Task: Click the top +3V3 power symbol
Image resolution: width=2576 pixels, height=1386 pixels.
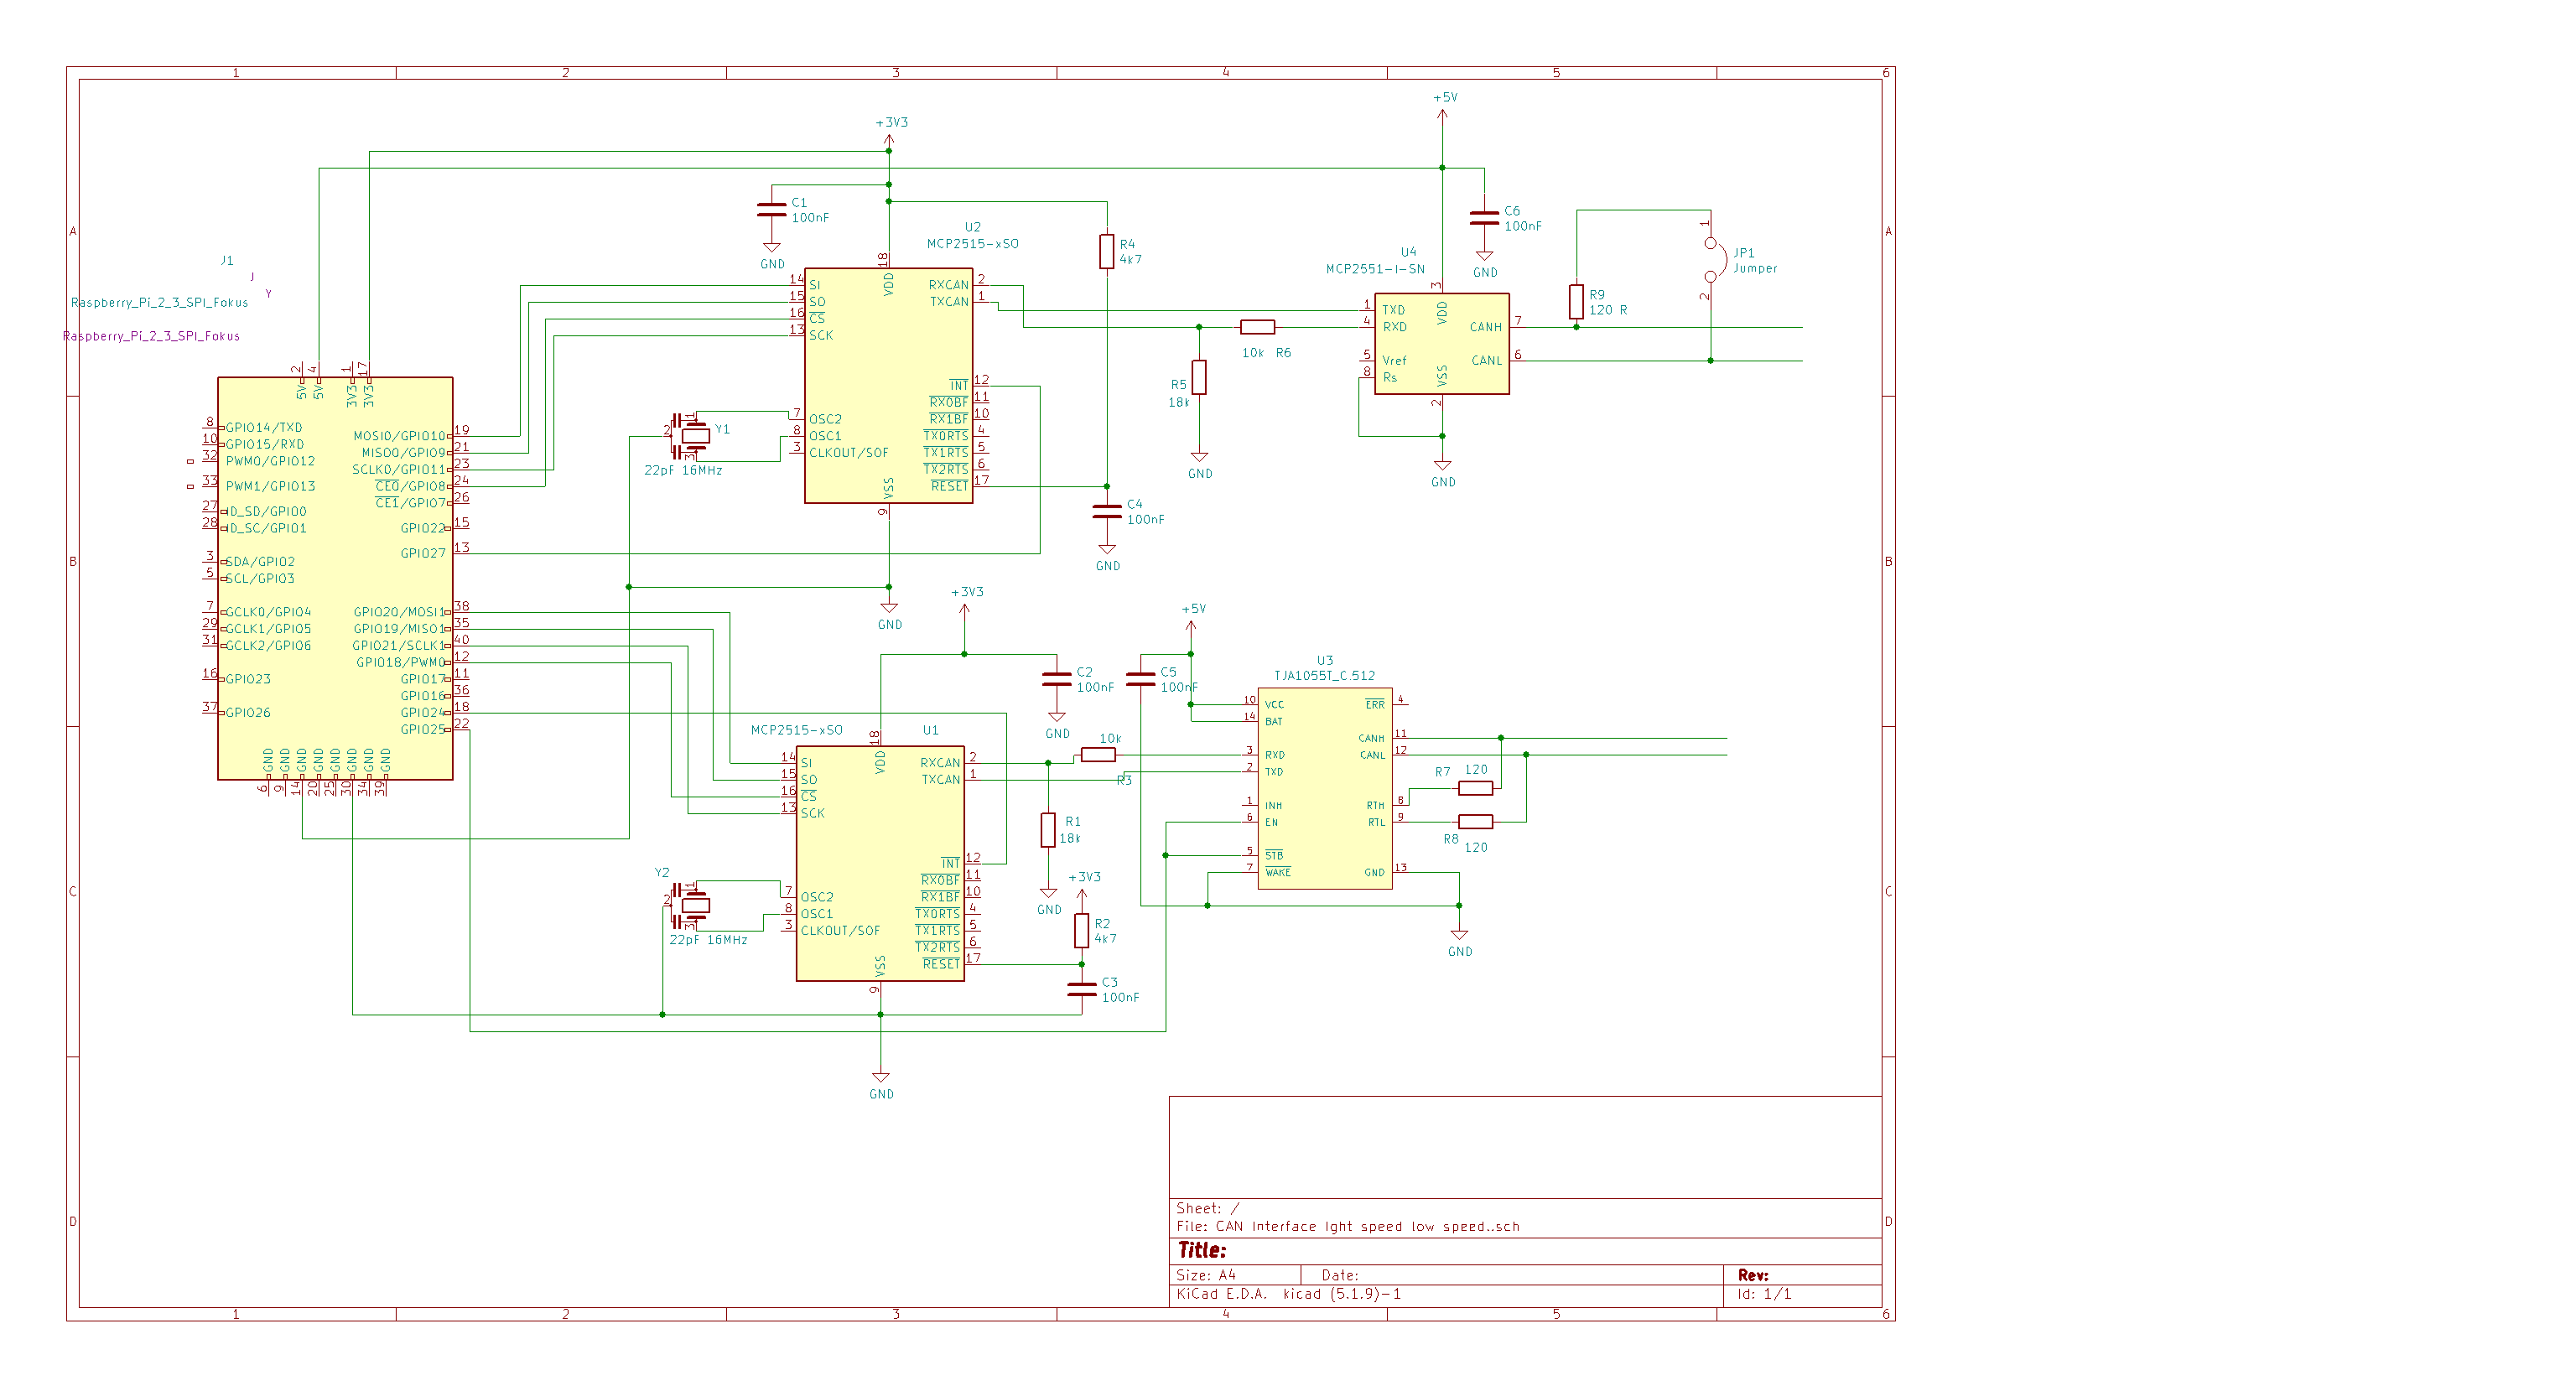Action: point(889,135)
